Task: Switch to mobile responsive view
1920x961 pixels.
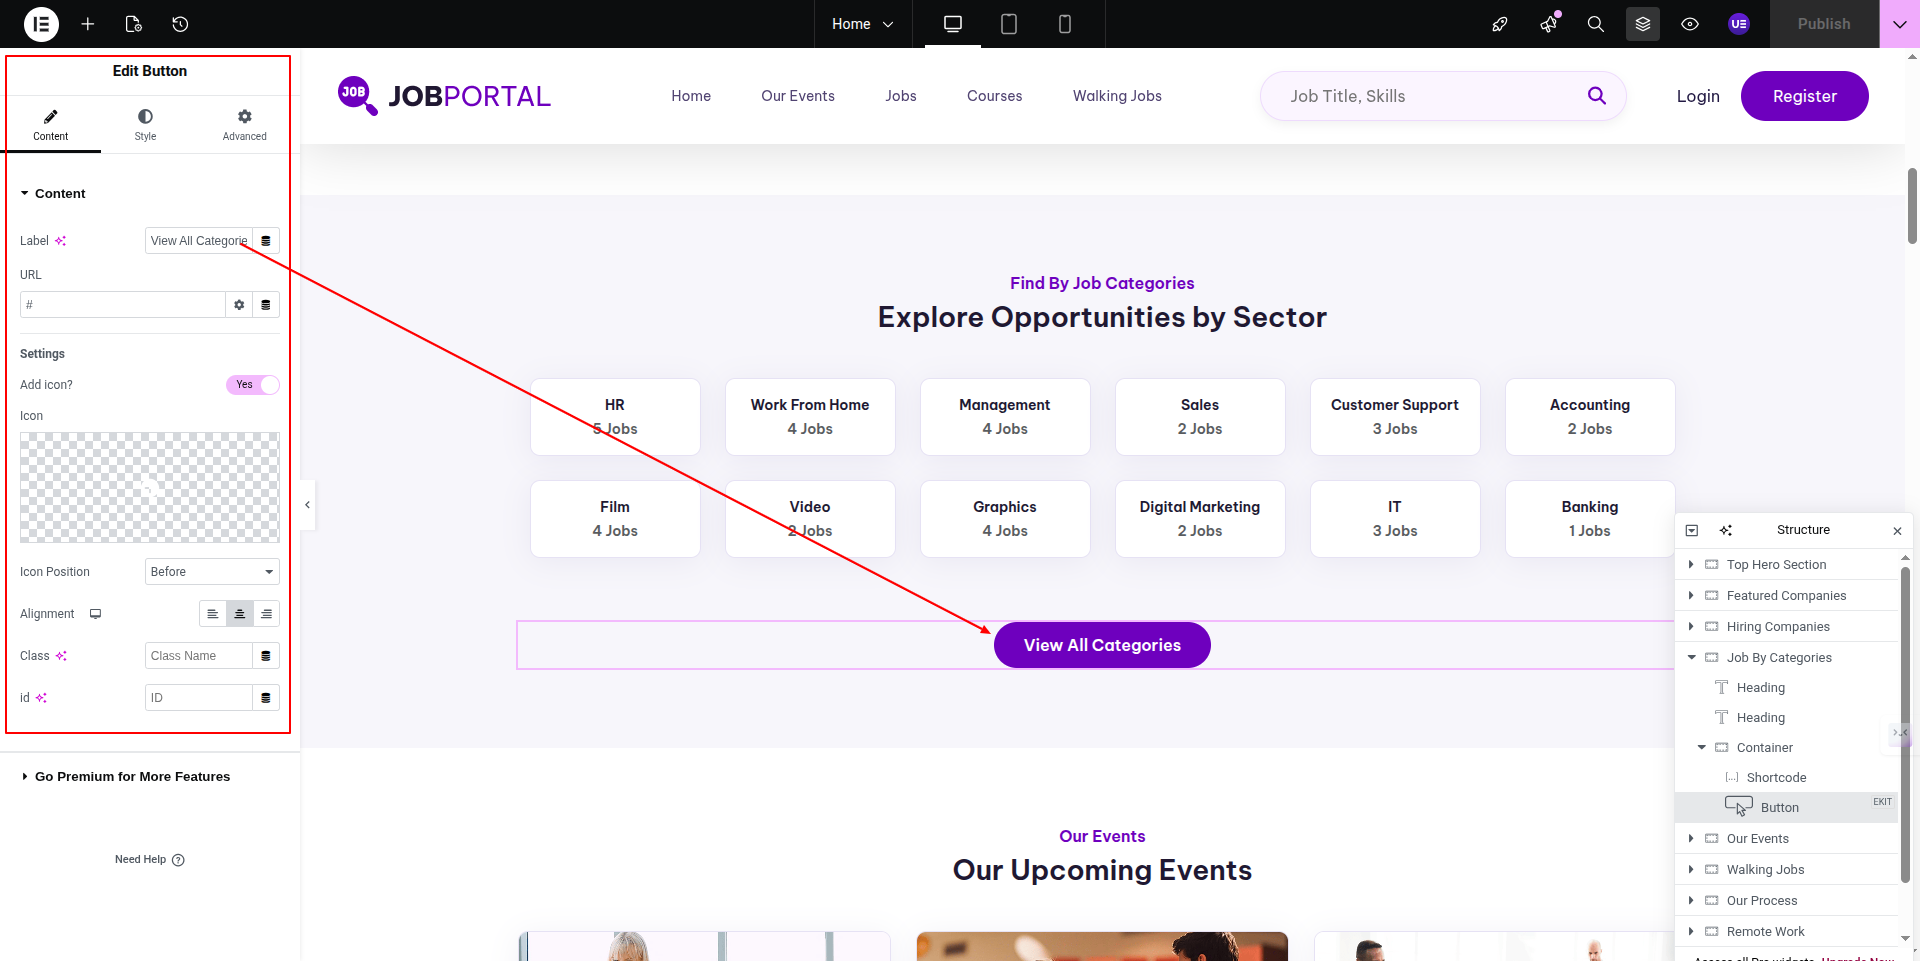Action: click(1064, 24)
